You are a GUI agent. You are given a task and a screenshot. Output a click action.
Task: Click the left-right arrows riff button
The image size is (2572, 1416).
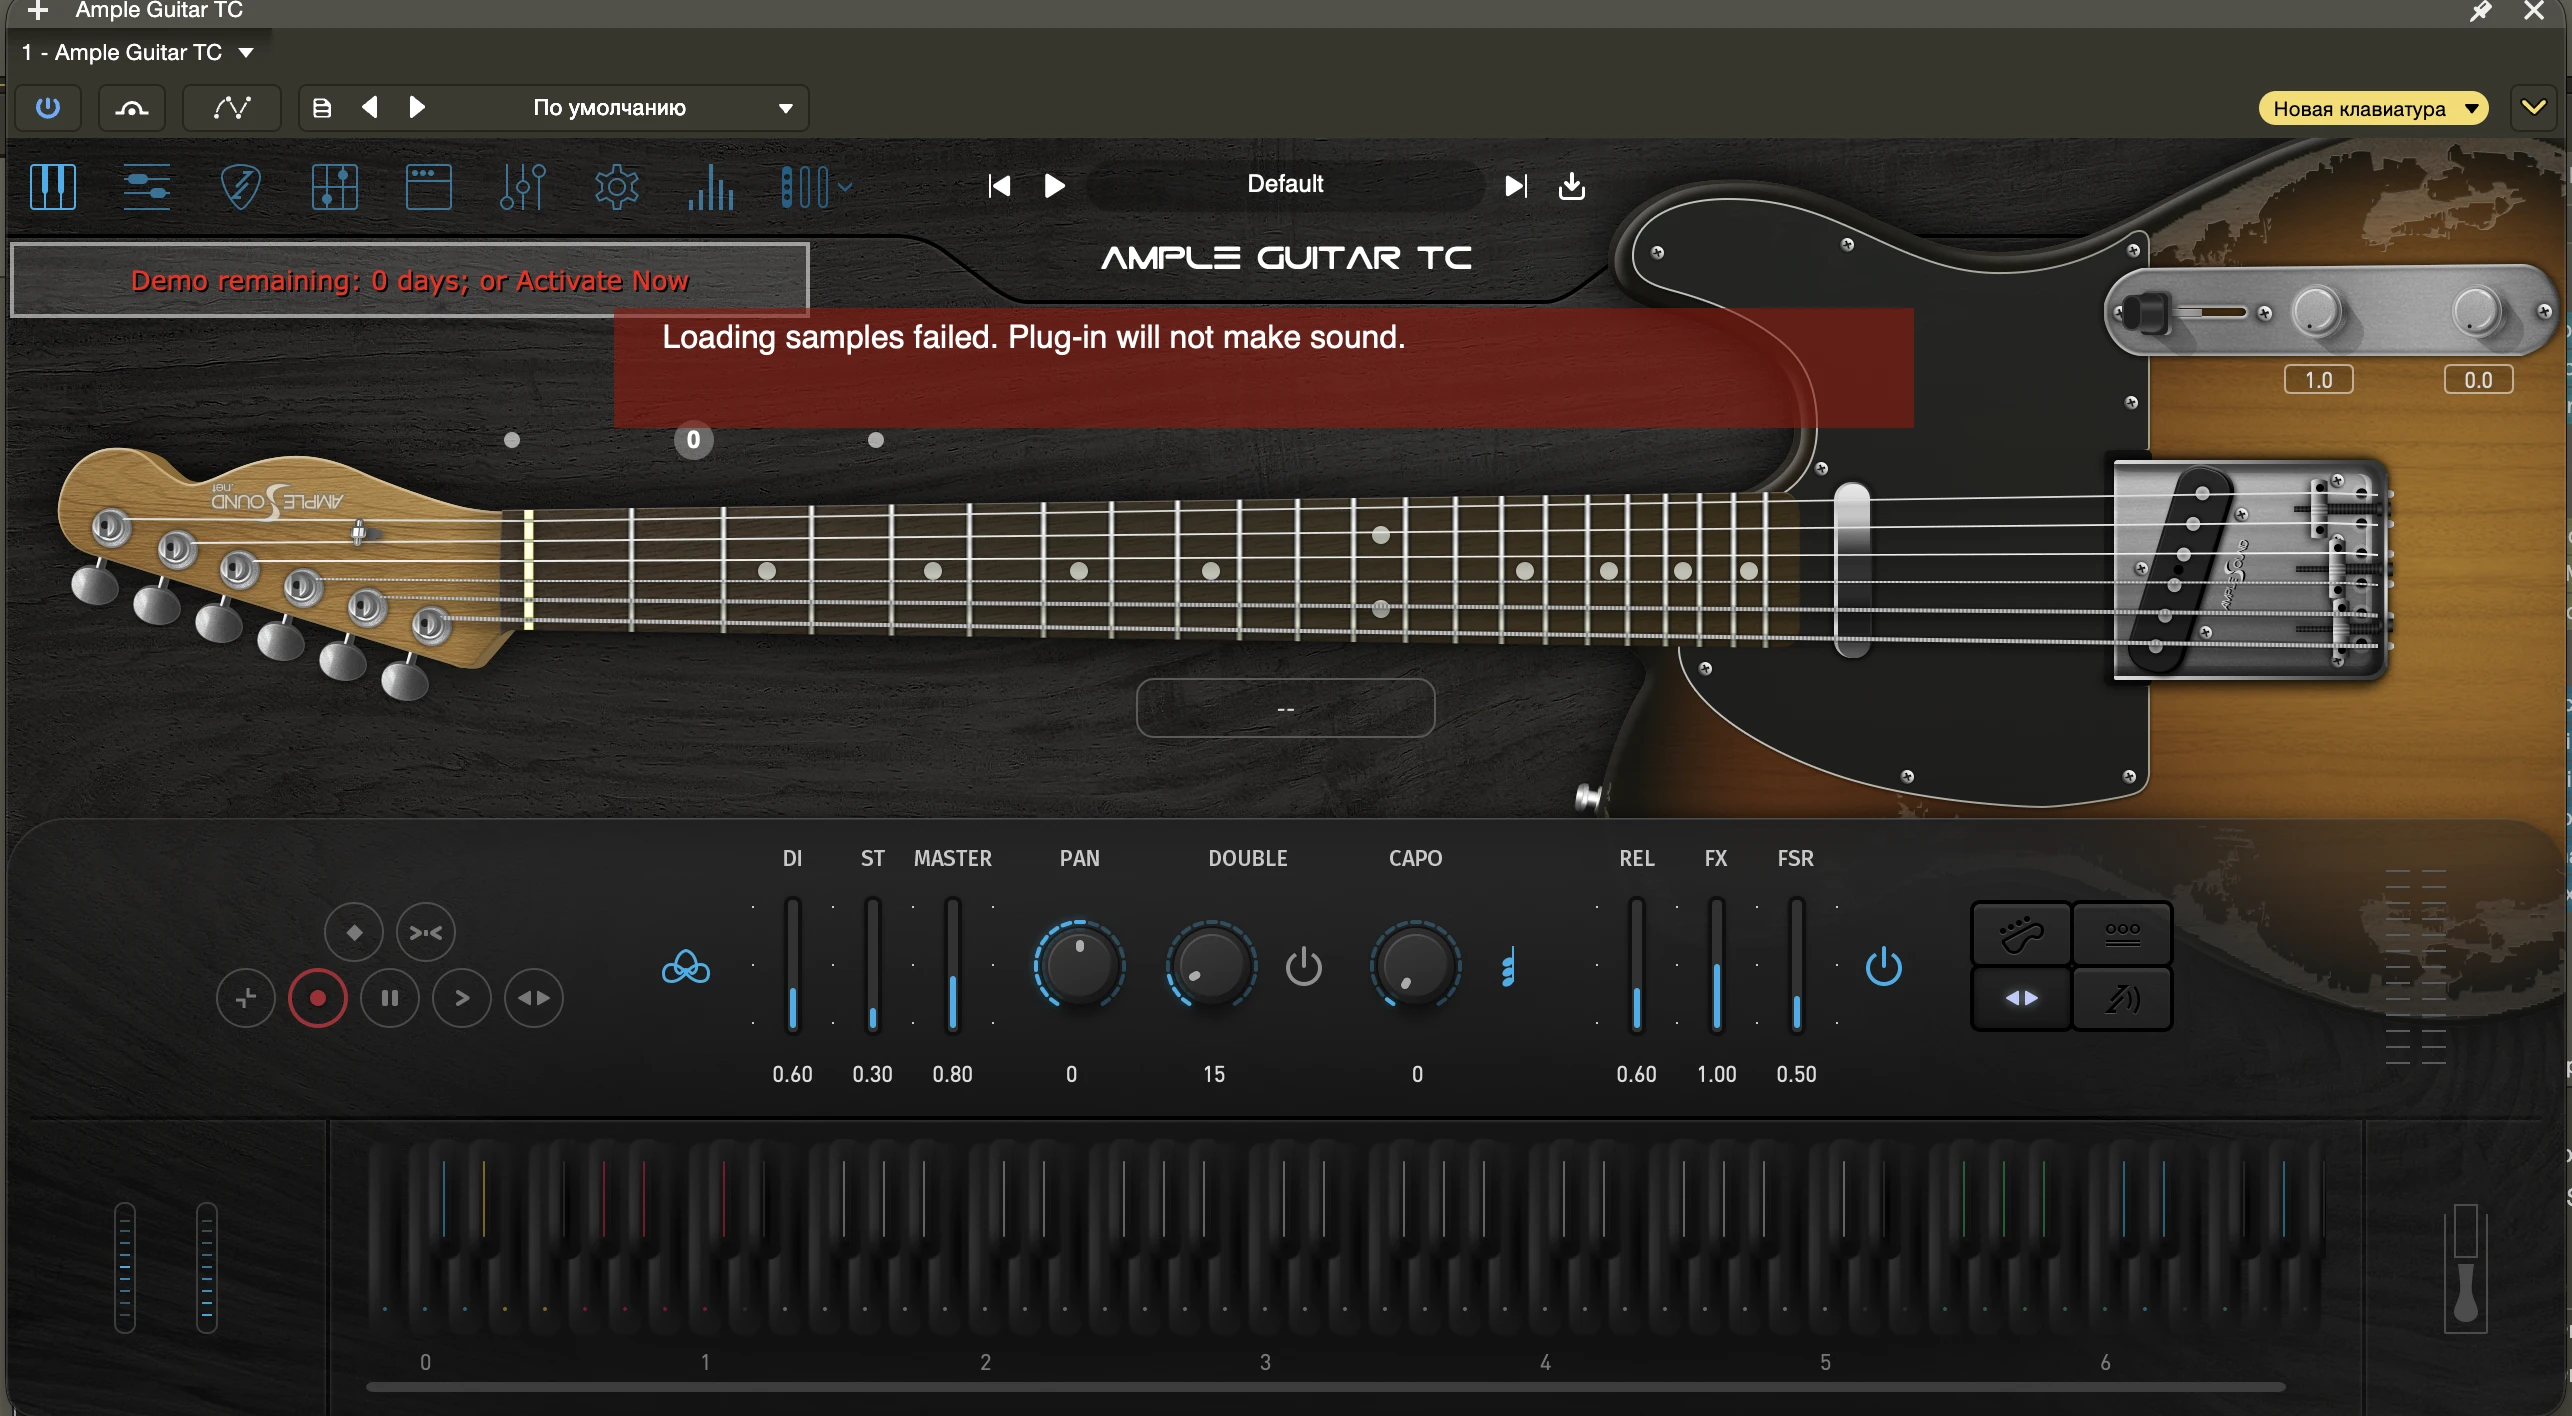point(534,998)
